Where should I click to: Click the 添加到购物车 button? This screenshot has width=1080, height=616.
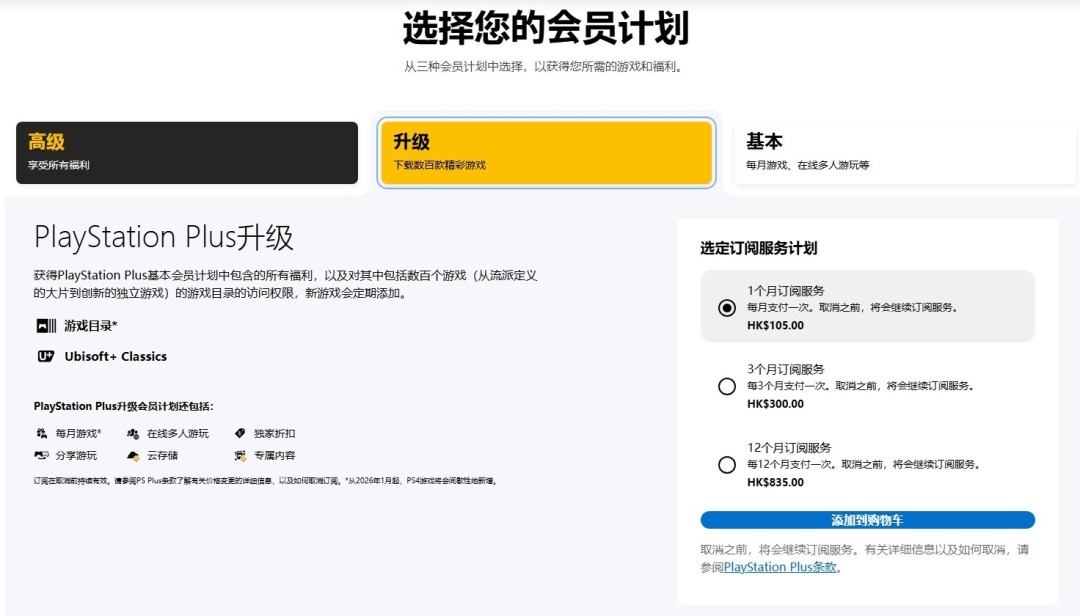coord(867,520)
